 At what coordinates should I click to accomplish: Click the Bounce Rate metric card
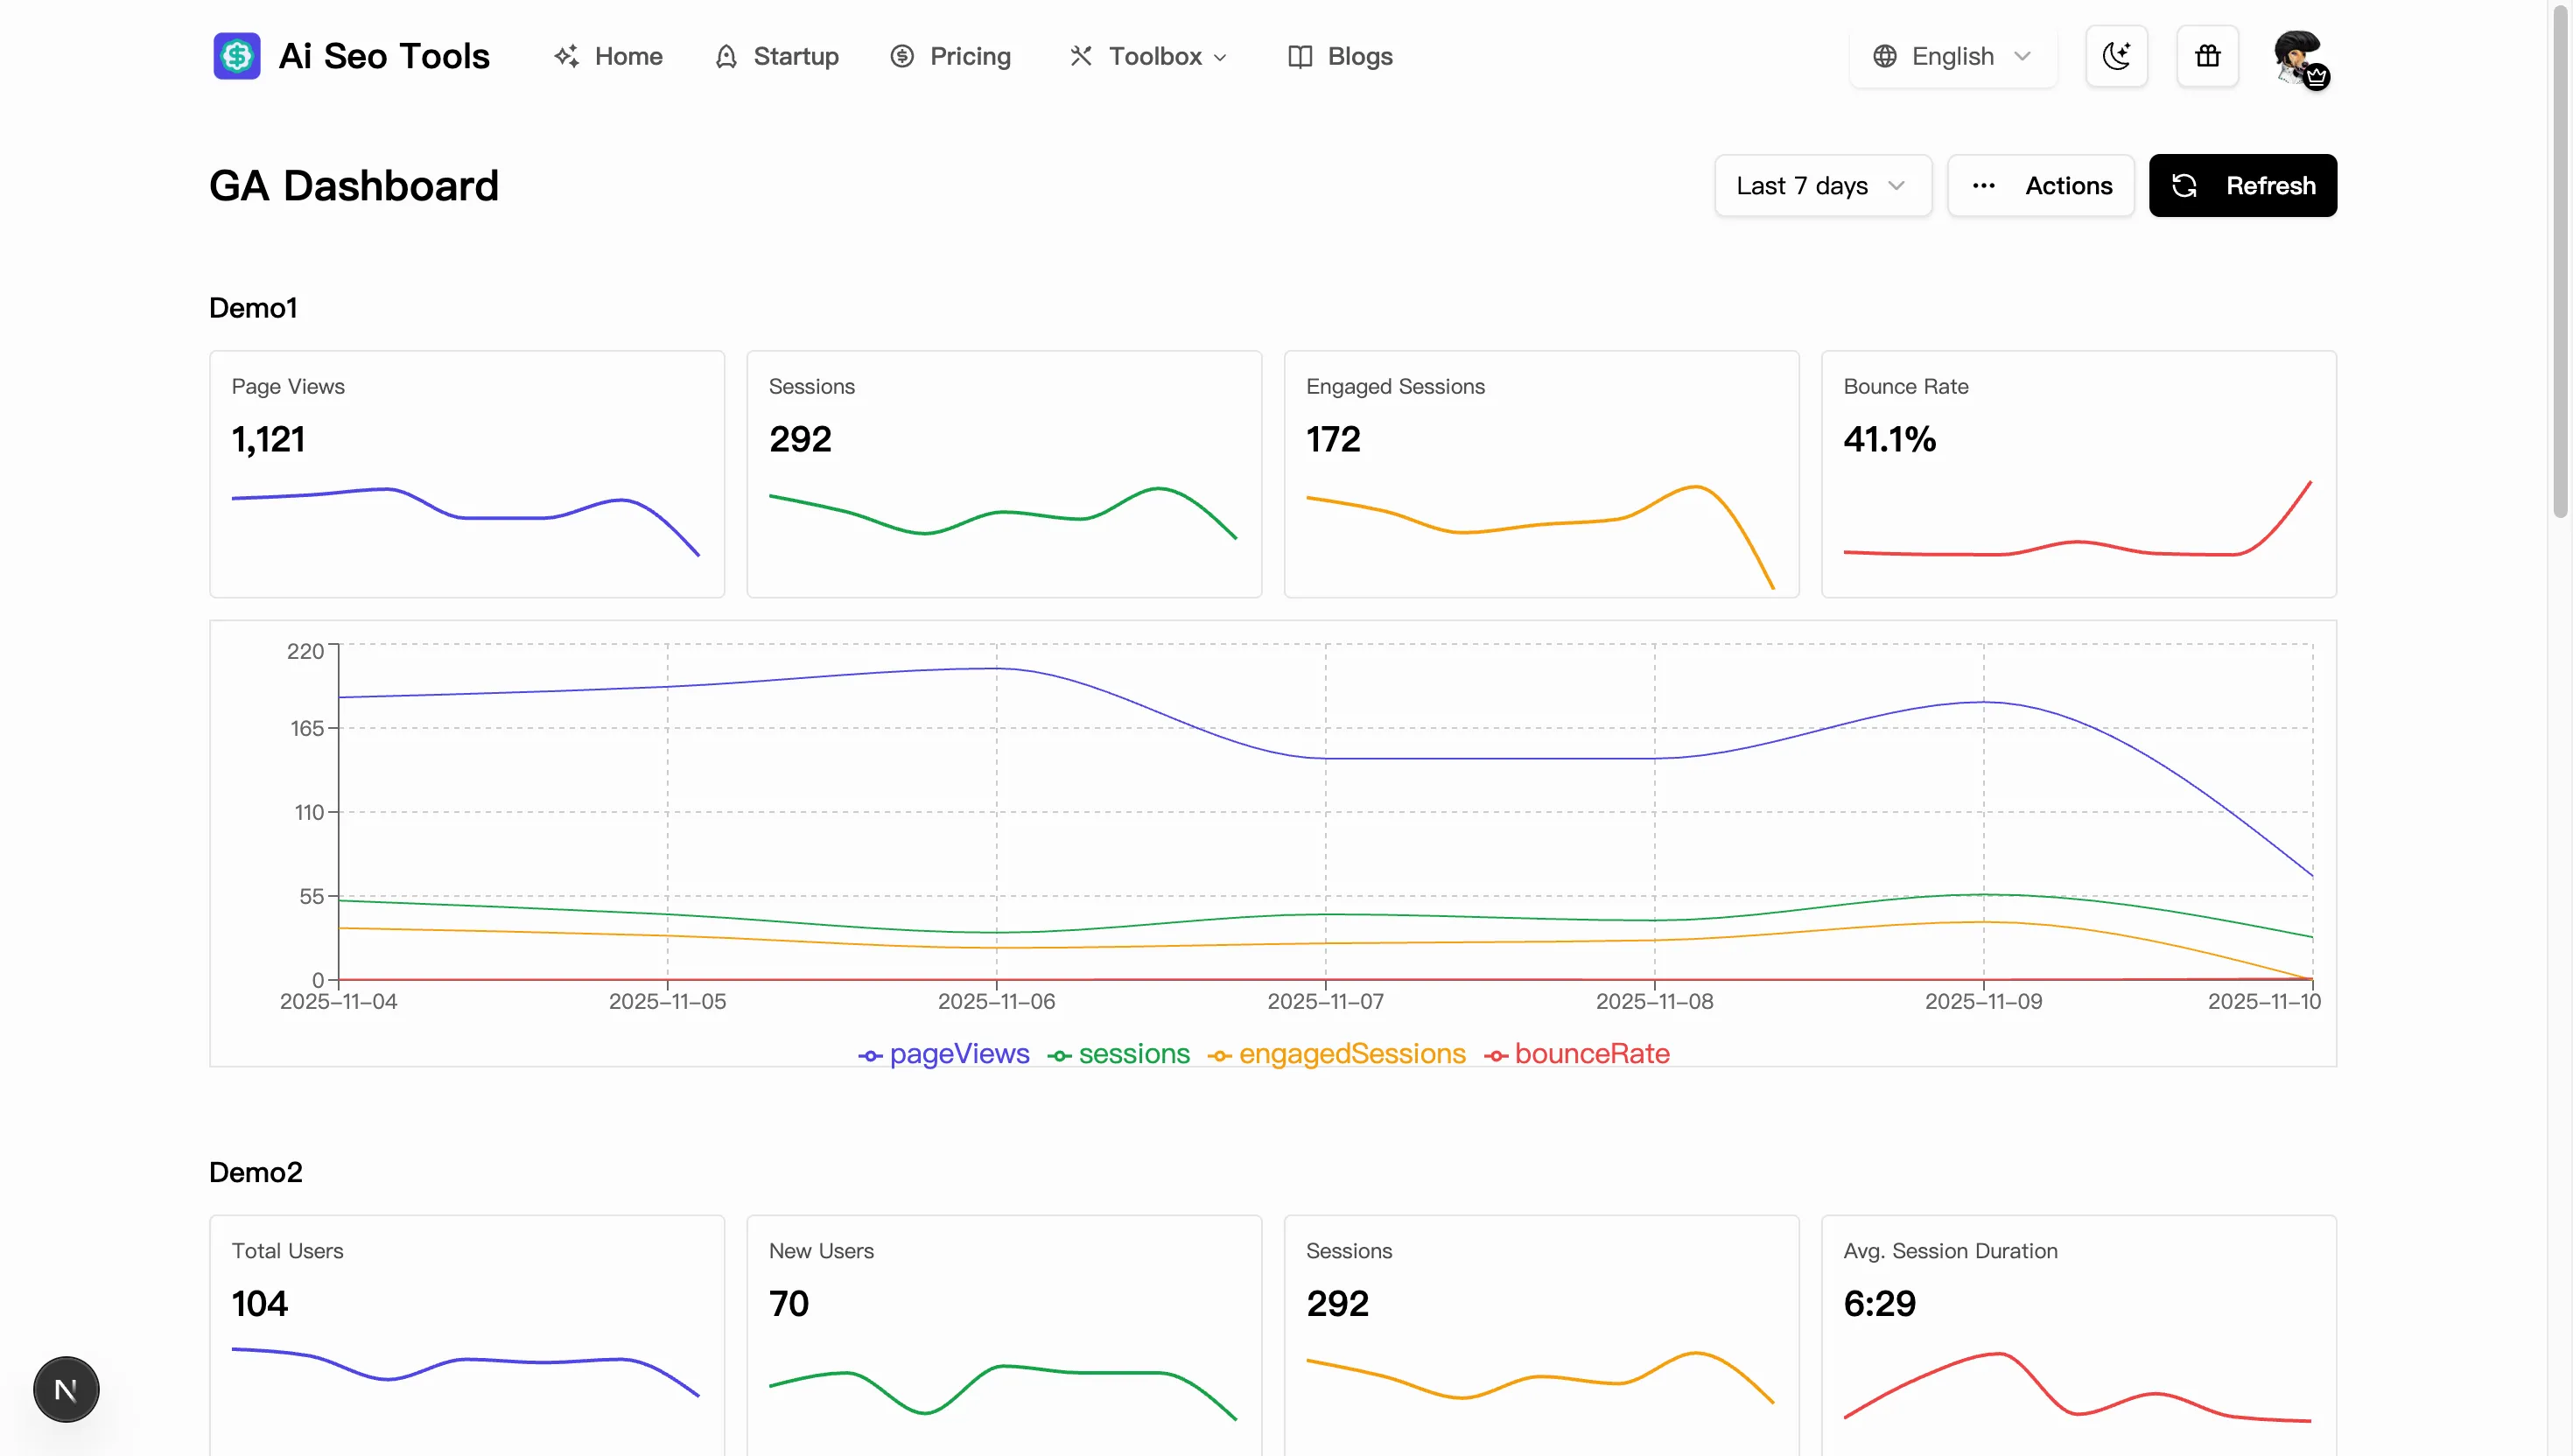[2078, 473]
